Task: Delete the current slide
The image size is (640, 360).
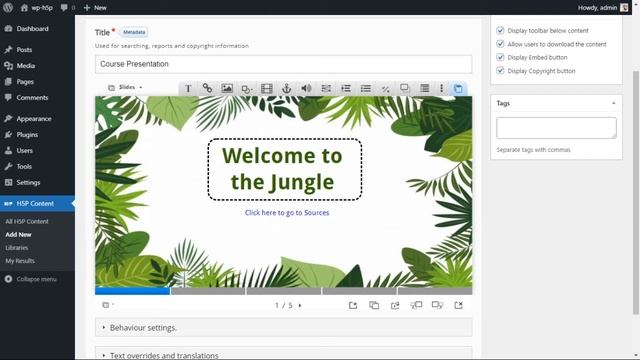Action: point(458,305)
